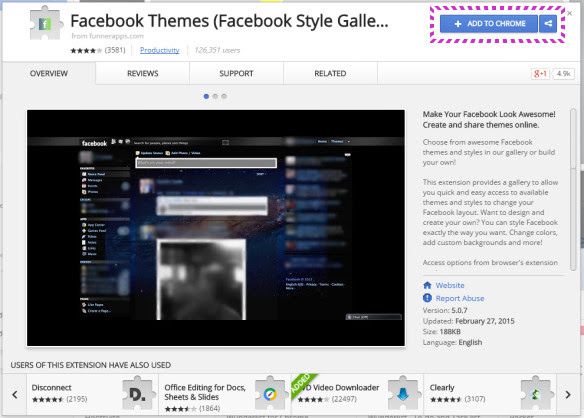Viewport: 584px width, 418px height.
Task: Click the Version: 5.0.7 text
Action: click(445, 310)
